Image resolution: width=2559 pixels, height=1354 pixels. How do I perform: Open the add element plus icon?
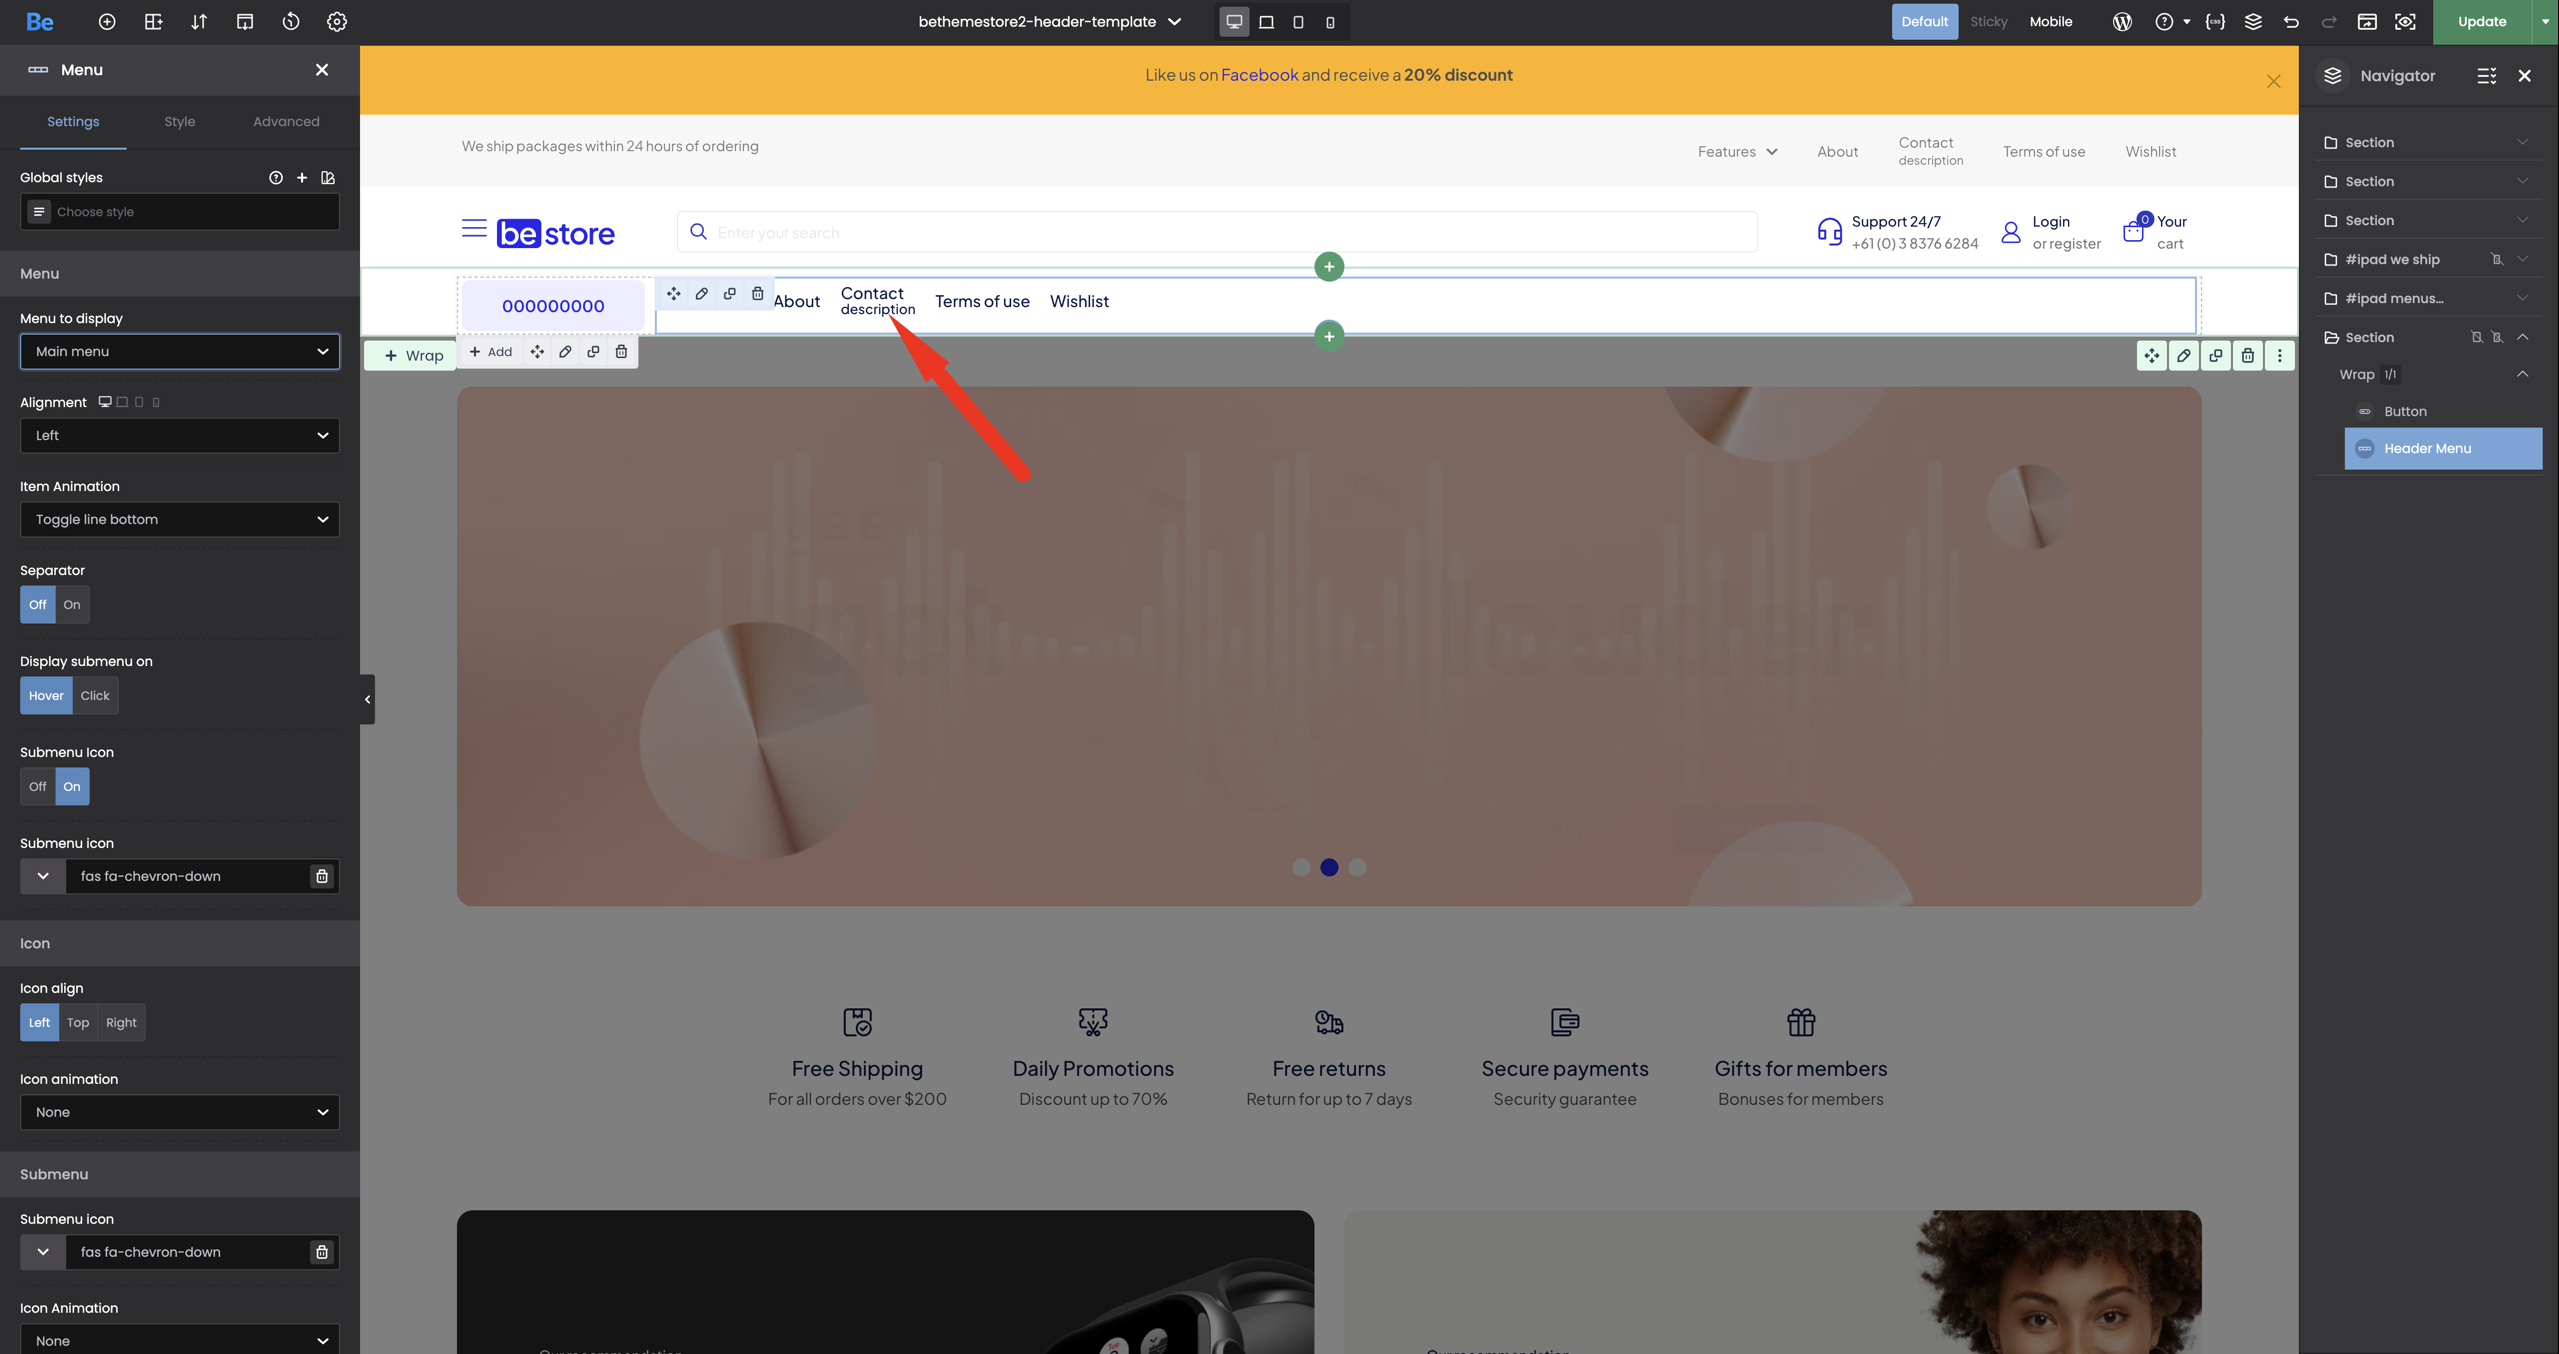click(x=107, y=22)
